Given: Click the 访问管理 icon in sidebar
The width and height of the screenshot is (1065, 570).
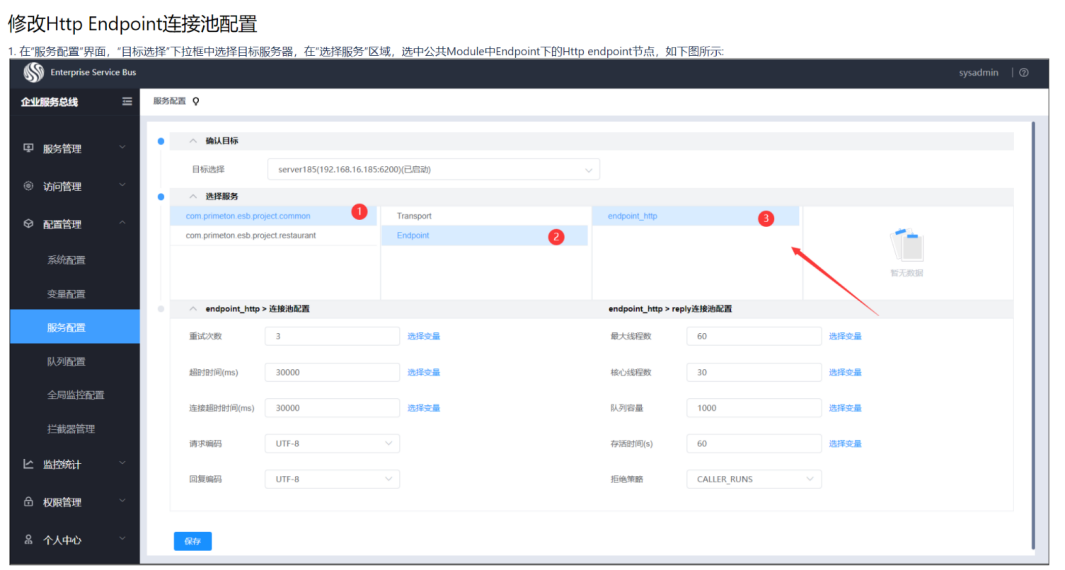Looking at the screenshot, I should pyautogui.click(x=29, y=186).
